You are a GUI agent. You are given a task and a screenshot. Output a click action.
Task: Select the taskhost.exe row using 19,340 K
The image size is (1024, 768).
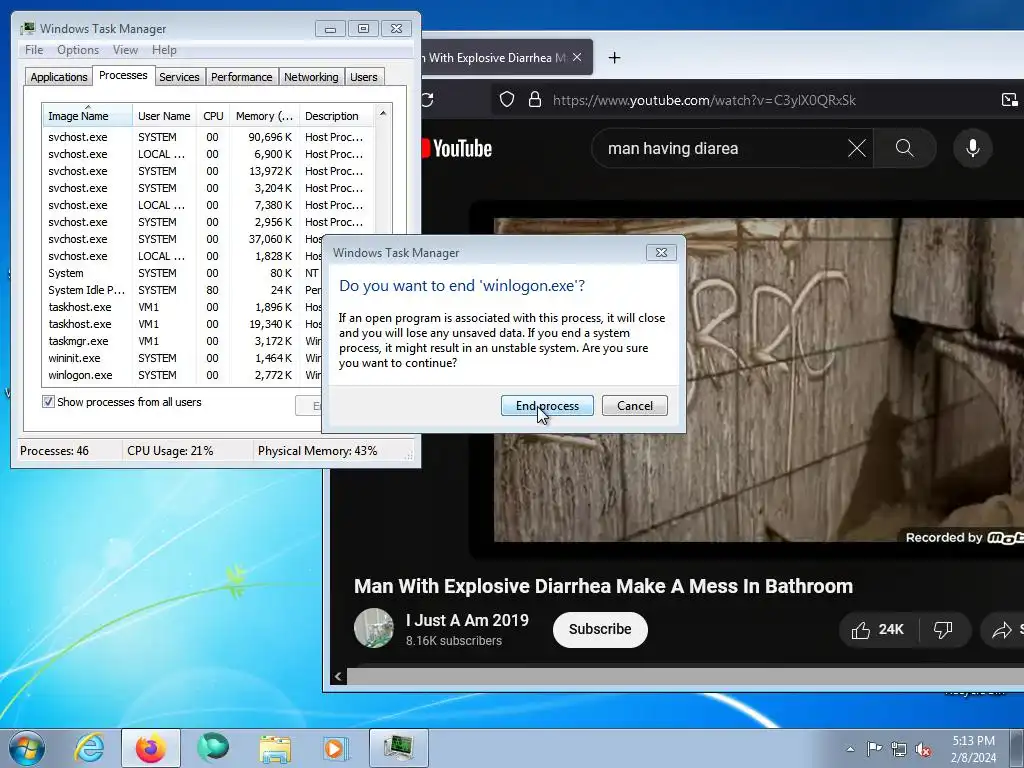183,324
